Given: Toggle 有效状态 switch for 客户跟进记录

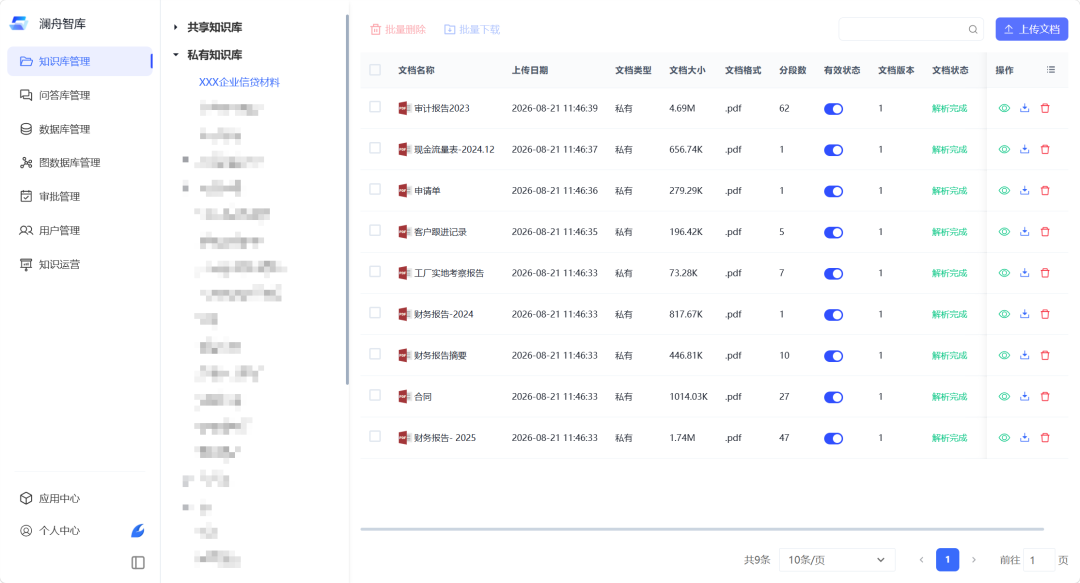Looking at the screenshot, I should tap(833, 233).
